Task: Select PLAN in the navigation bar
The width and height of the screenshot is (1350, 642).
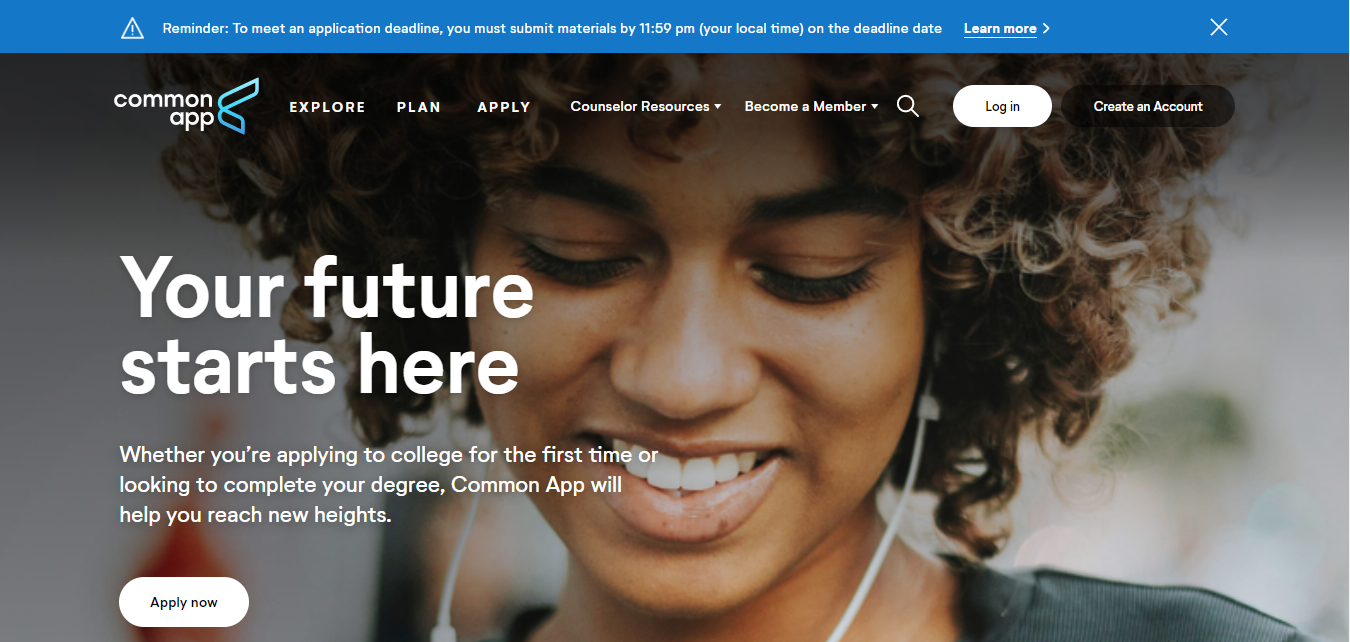Action: point(418,107)
